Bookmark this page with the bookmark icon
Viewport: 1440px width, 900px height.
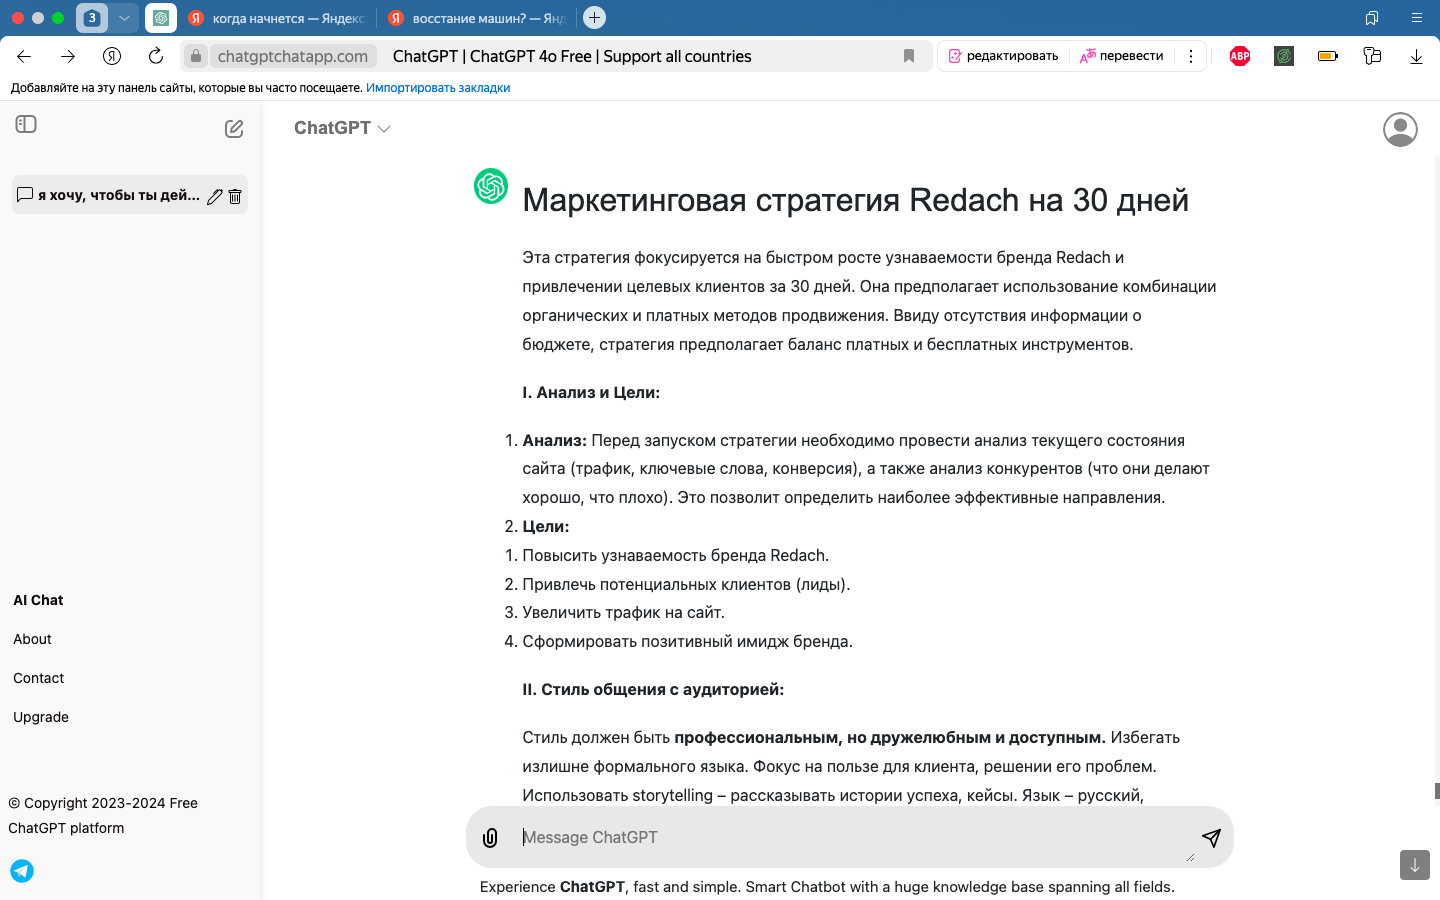coord(909,56)
